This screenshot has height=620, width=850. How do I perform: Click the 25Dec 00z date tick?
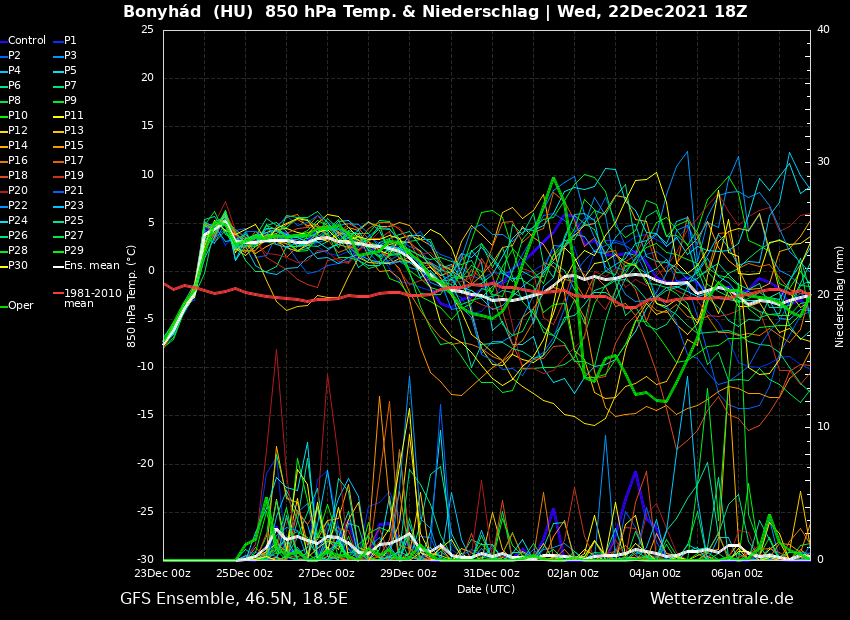click(x=244, y=574)
